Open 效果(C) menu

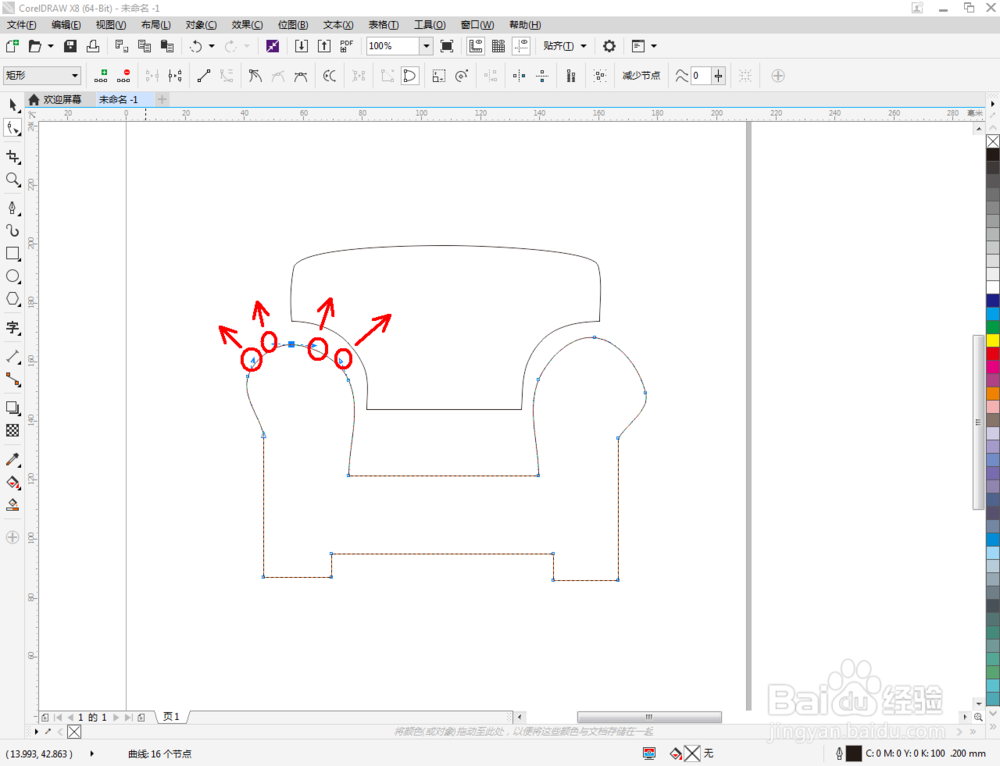[247, 25]
